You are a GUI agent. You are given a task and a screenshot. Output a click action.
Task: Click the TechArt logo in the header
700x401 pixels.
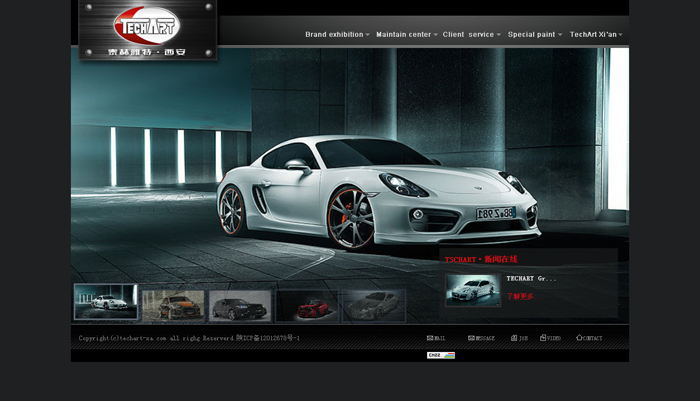[146, 29]
